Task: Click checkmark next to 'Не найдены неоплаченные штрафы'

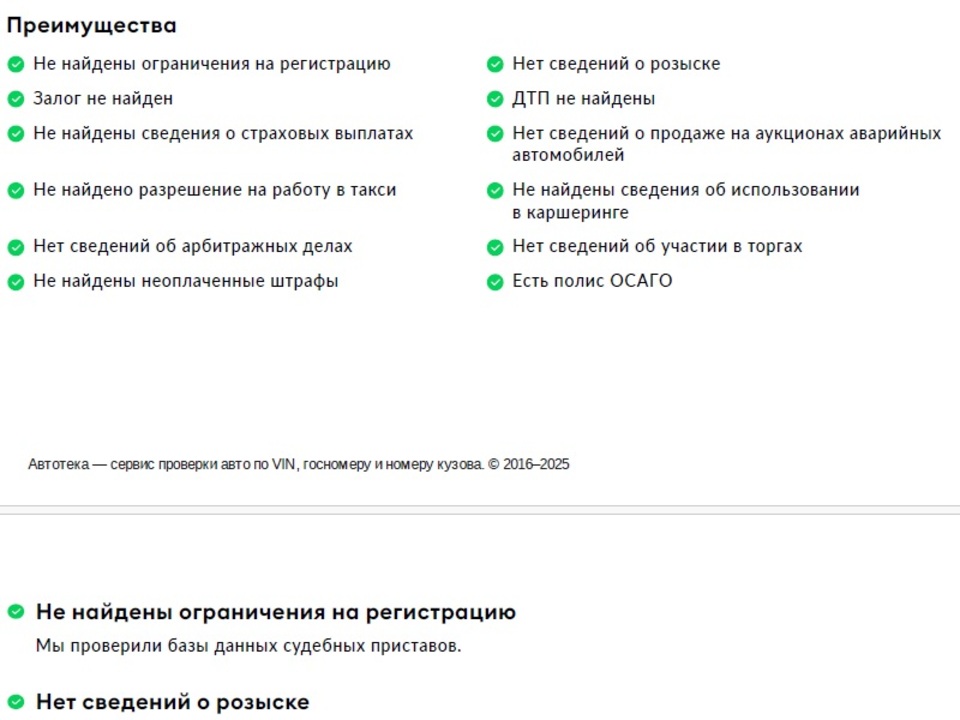Action: 16,282
